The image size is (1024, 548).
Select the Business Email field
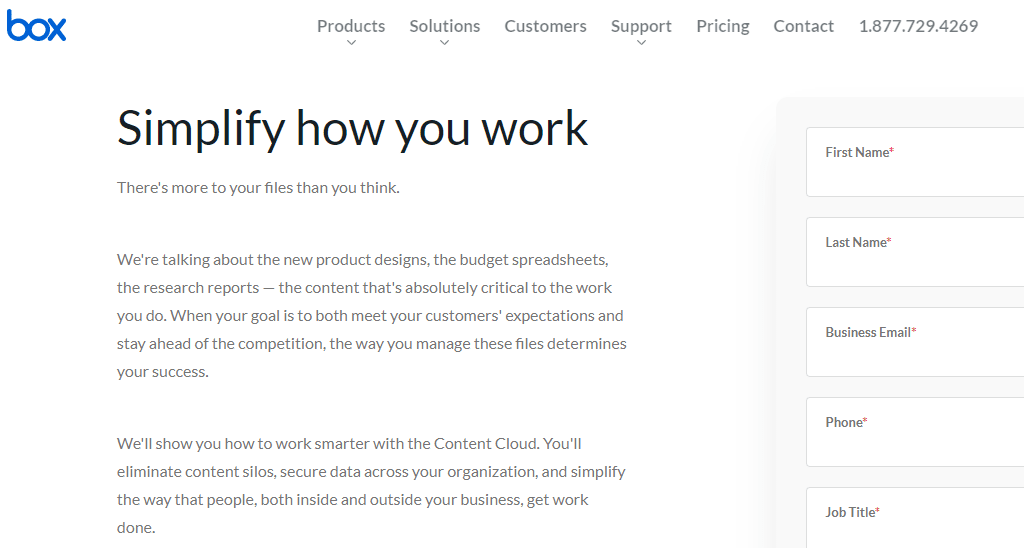(915, 342)
